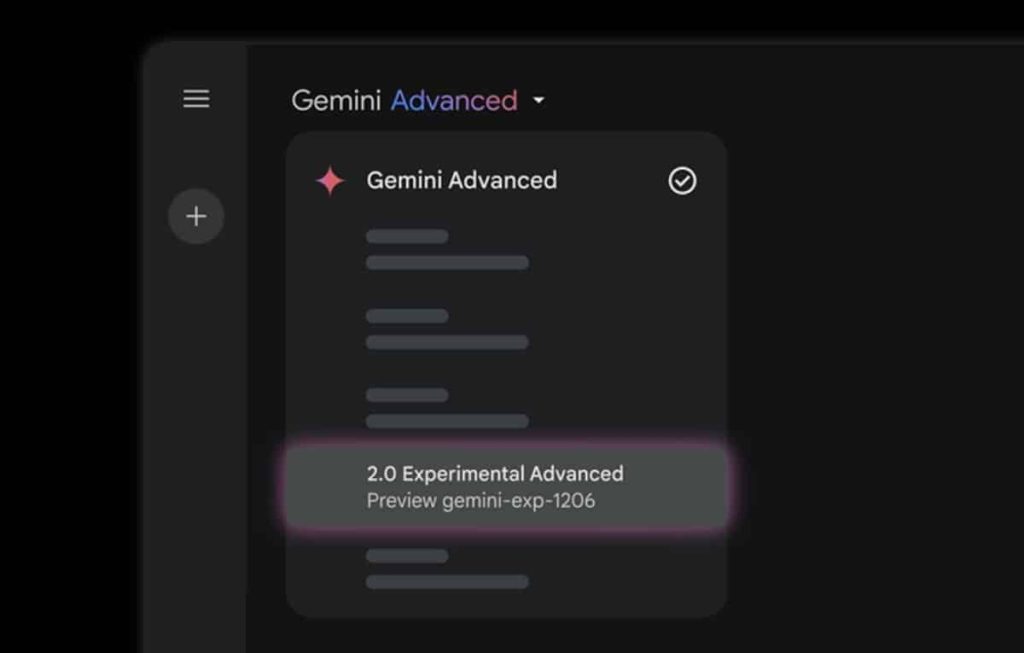Open the Gemini Advanced model picker

tap(455, 100)
